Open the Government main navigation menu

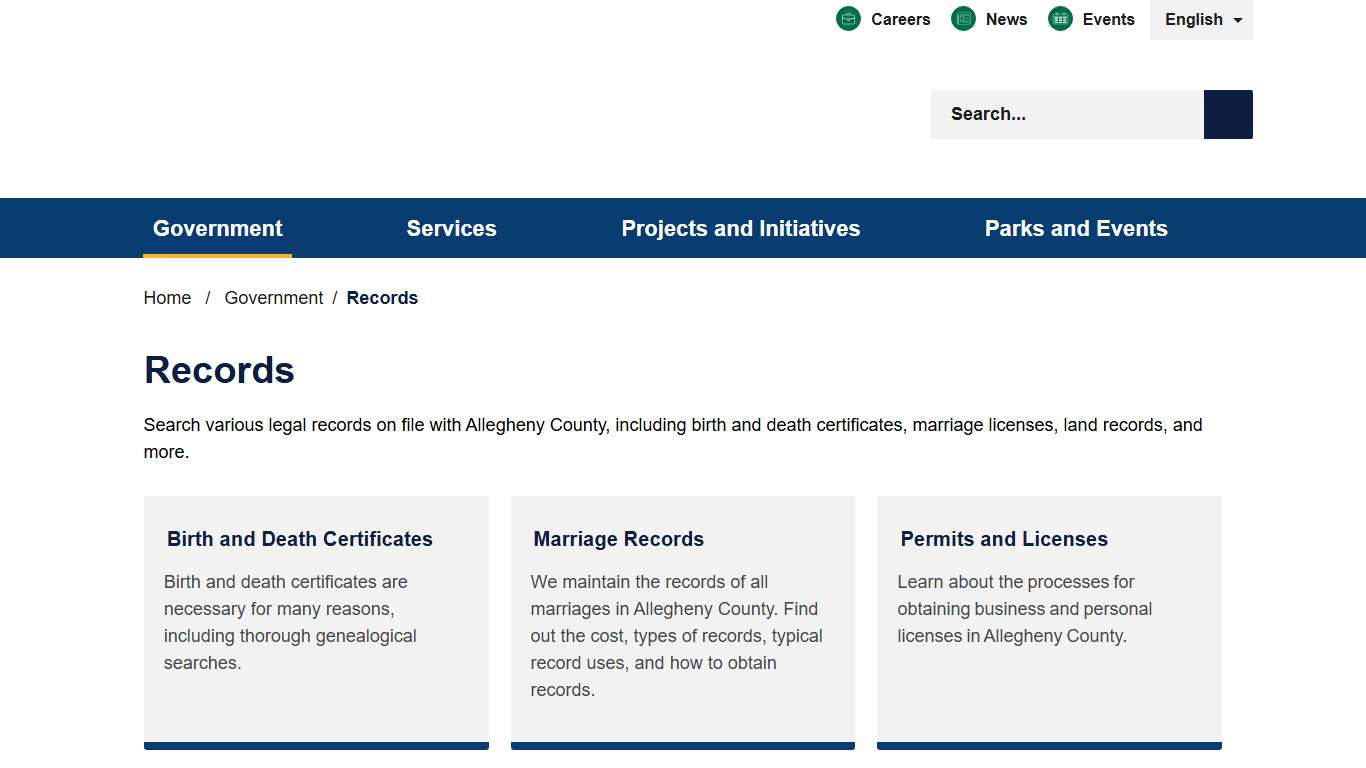pyautogui.click(x=218, y=228)
